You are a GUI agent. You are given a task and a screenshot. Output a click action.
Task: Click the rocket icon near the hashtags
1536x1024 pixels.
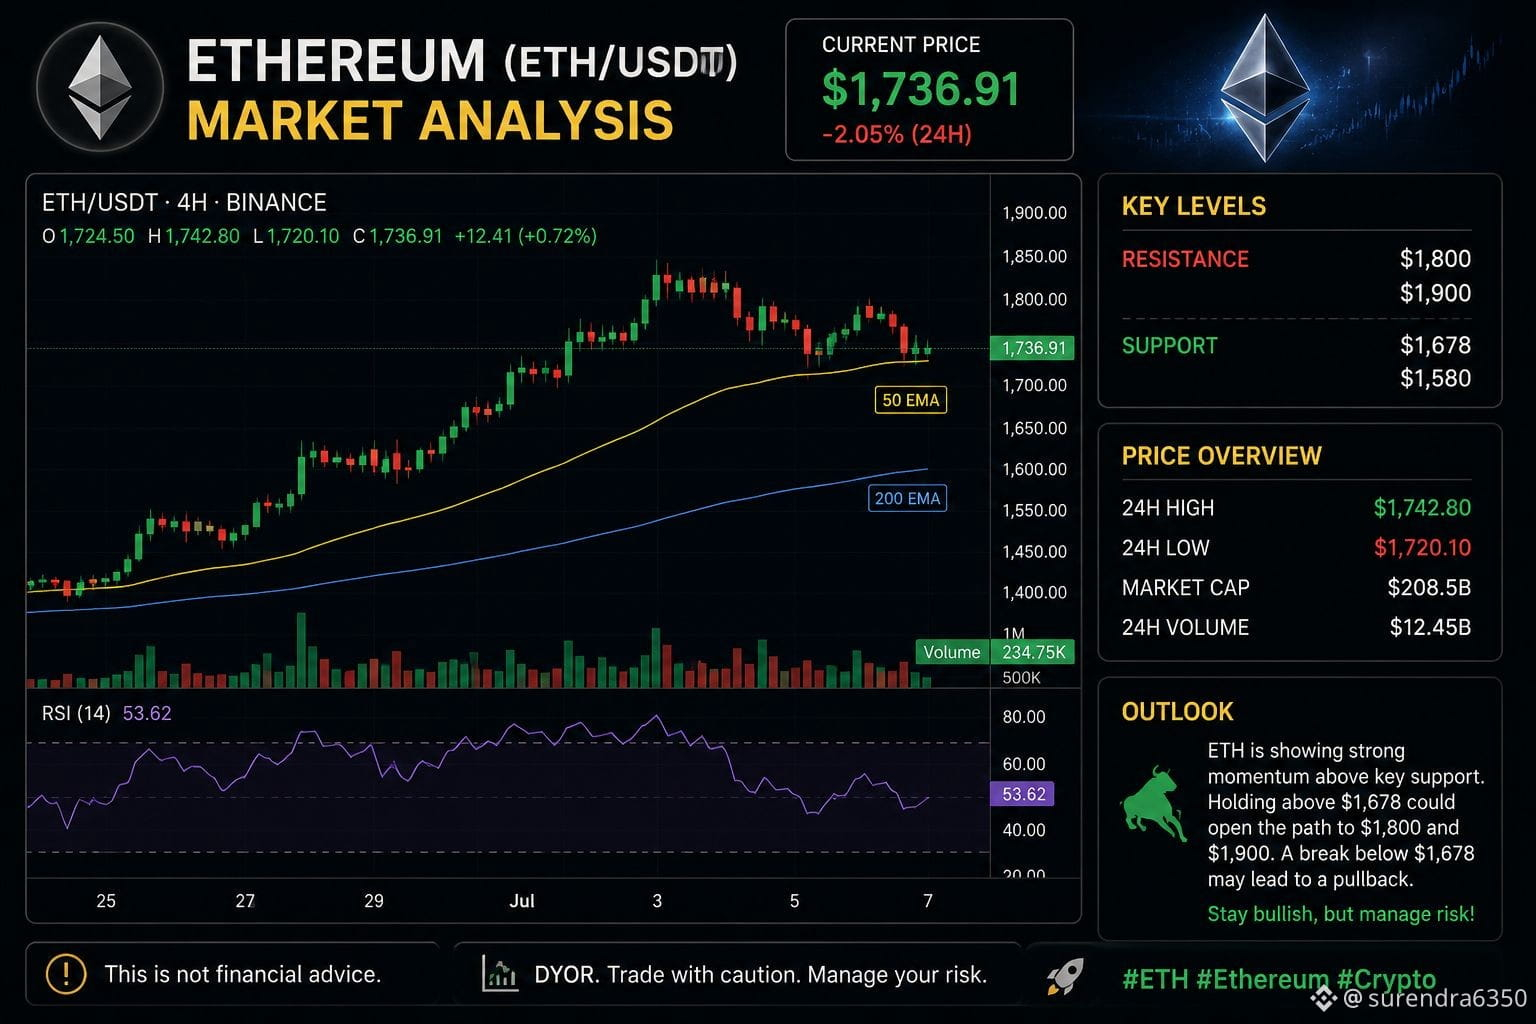(x=1066, y=976)
